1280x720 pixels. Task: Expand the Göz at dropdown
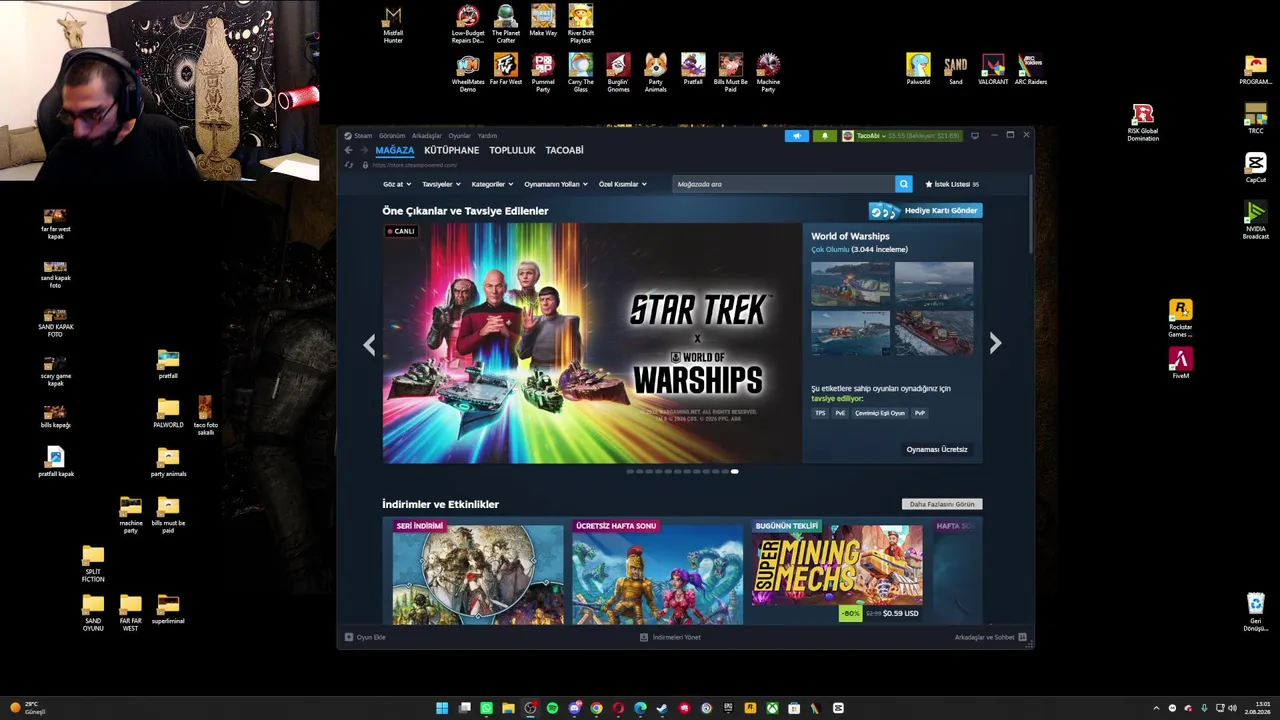(x=395, y=184)
